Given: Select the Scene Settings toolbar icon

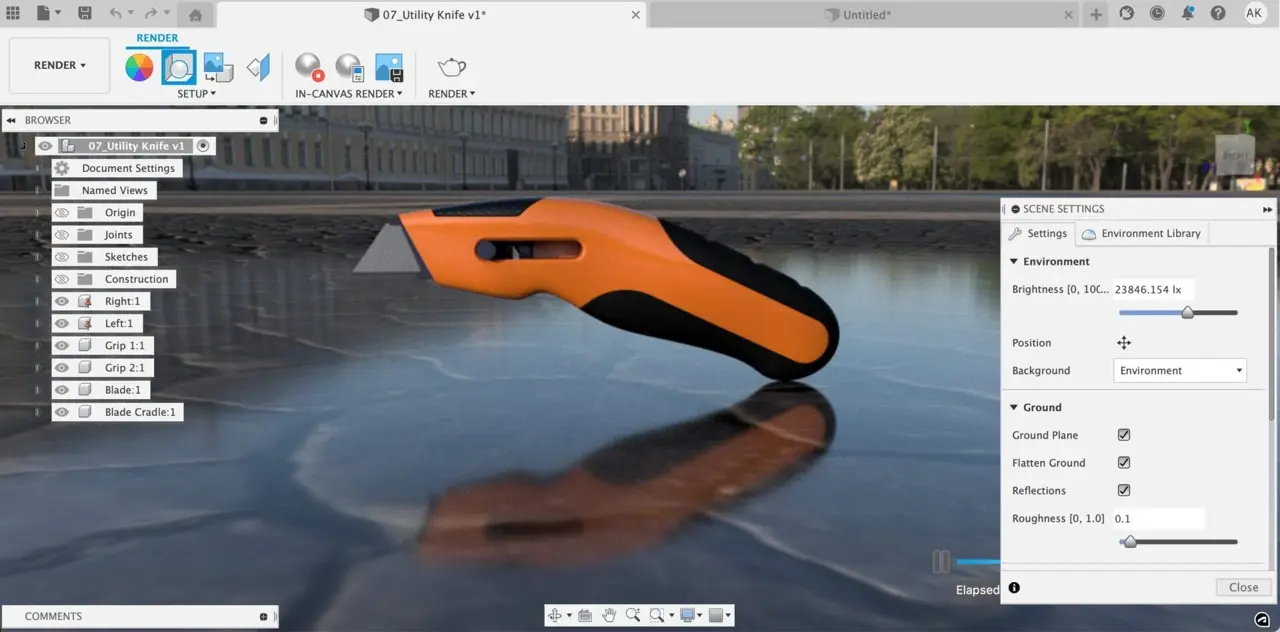Looking at the screenshot, I should click(x=178, y=67).
